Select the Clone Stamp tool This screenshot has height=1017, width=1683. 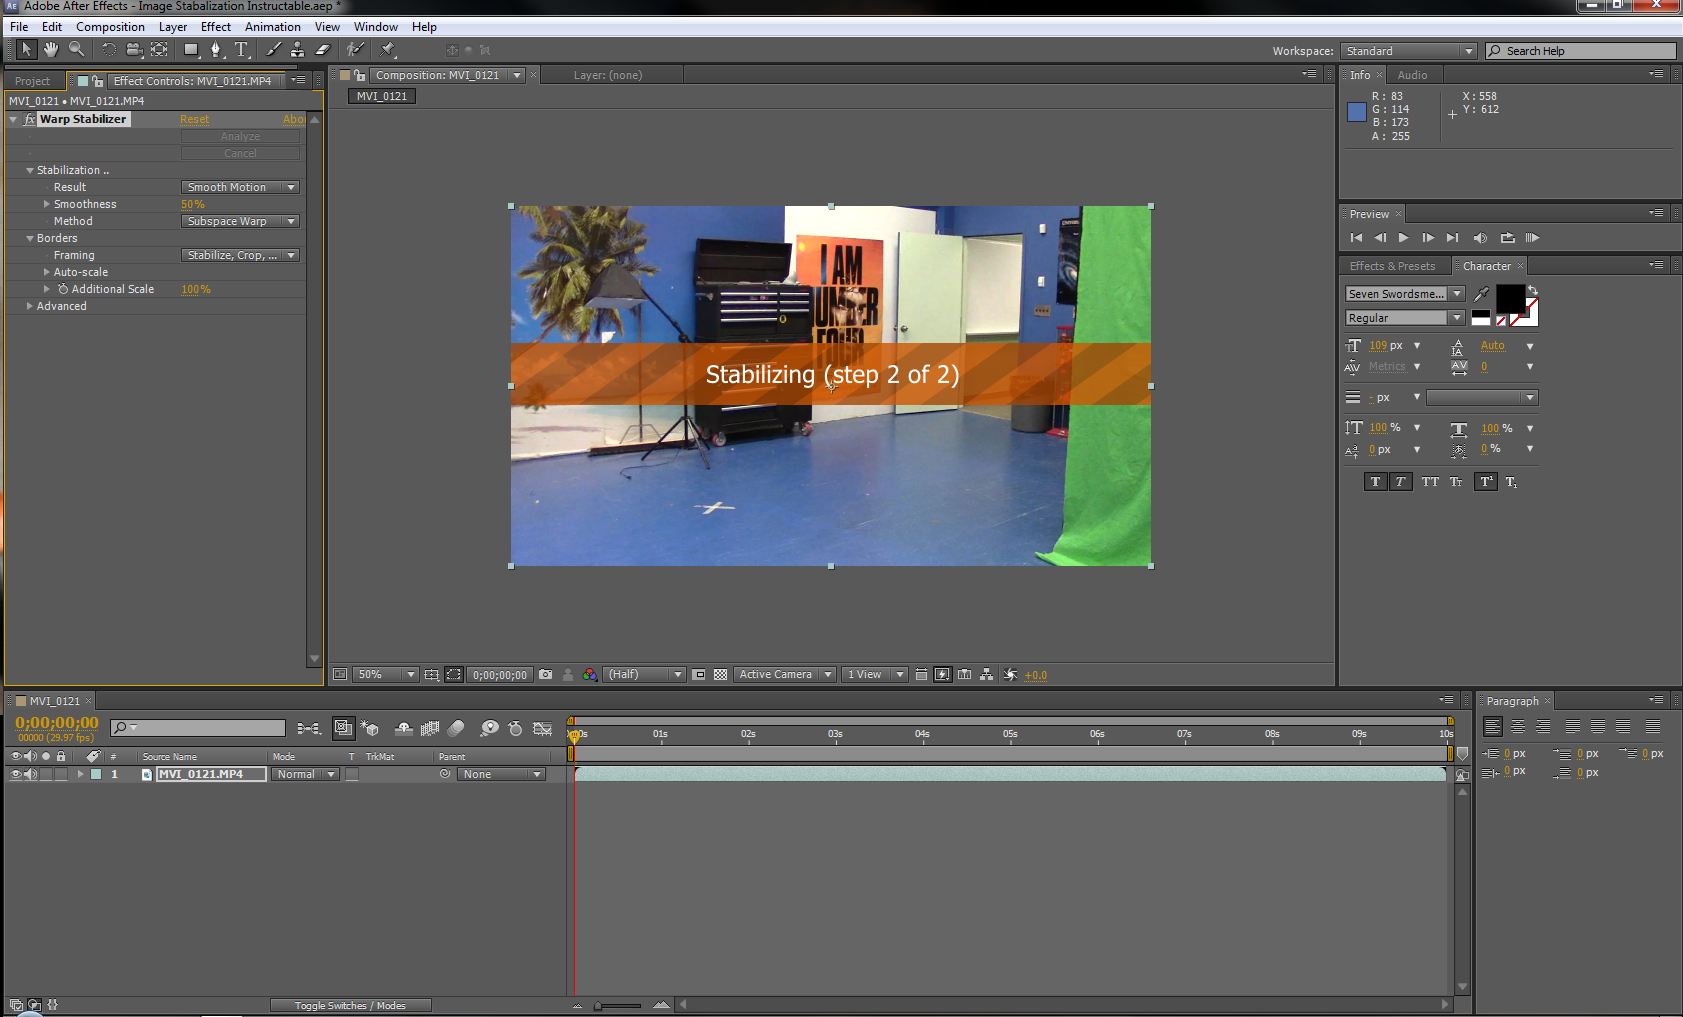point(297,49)
